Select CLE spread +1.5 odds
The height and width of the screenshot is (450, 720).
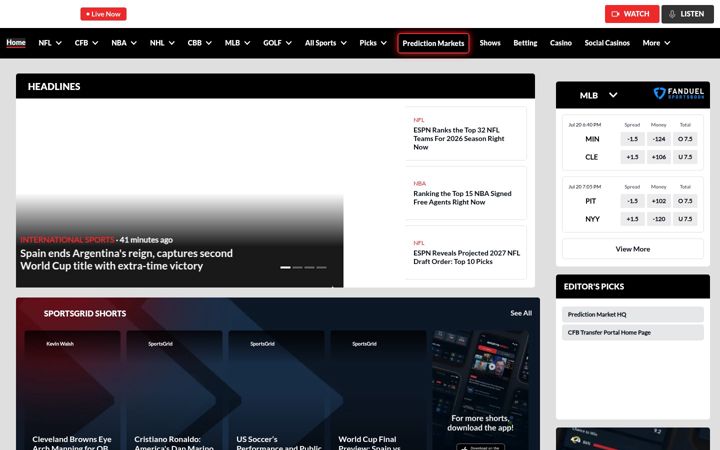pyautogui.click(x=632, y=157)
